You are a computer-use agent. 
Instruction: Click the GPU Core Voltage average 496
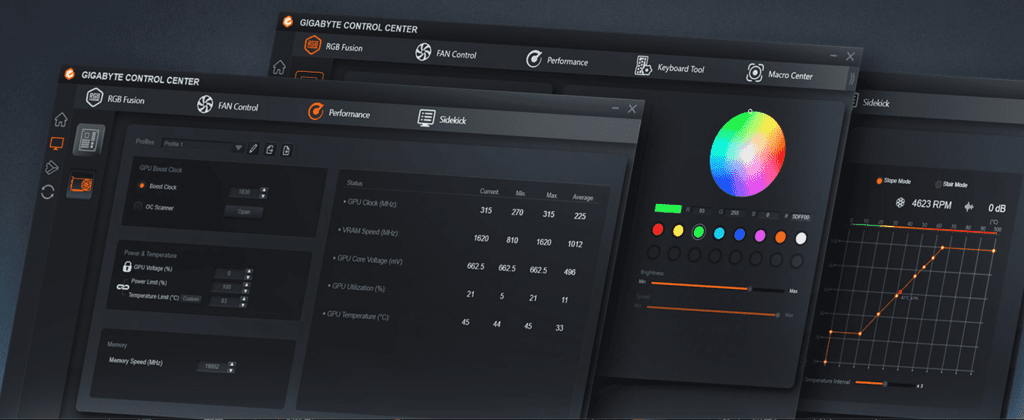569,272
